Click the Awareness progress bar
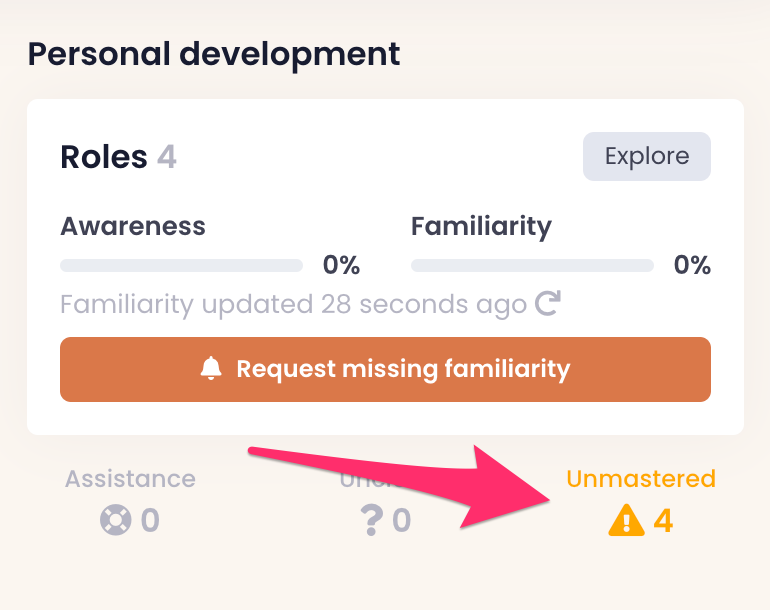 181,266
